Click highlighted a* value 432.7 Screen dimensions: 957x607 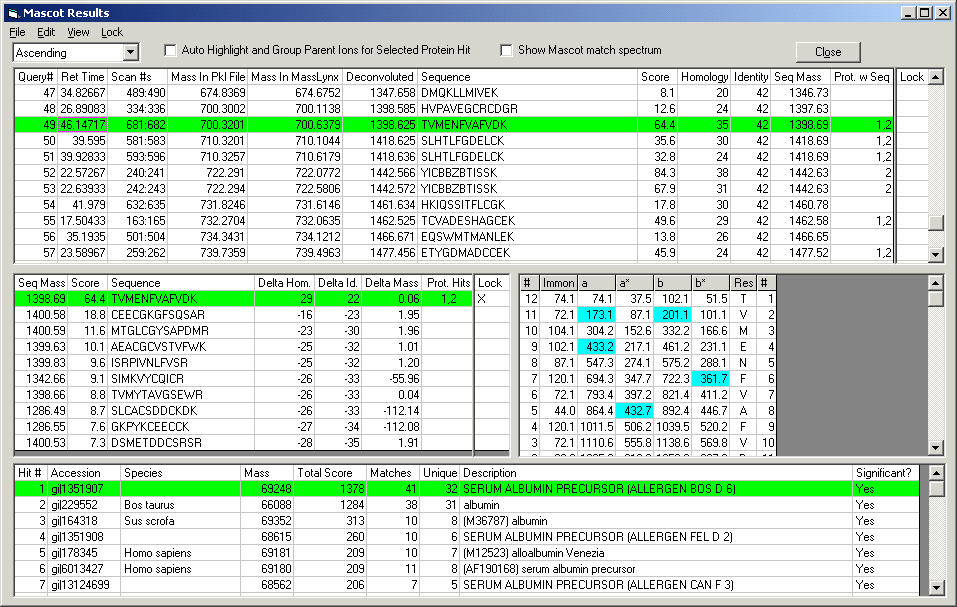(x=634, y=411)
